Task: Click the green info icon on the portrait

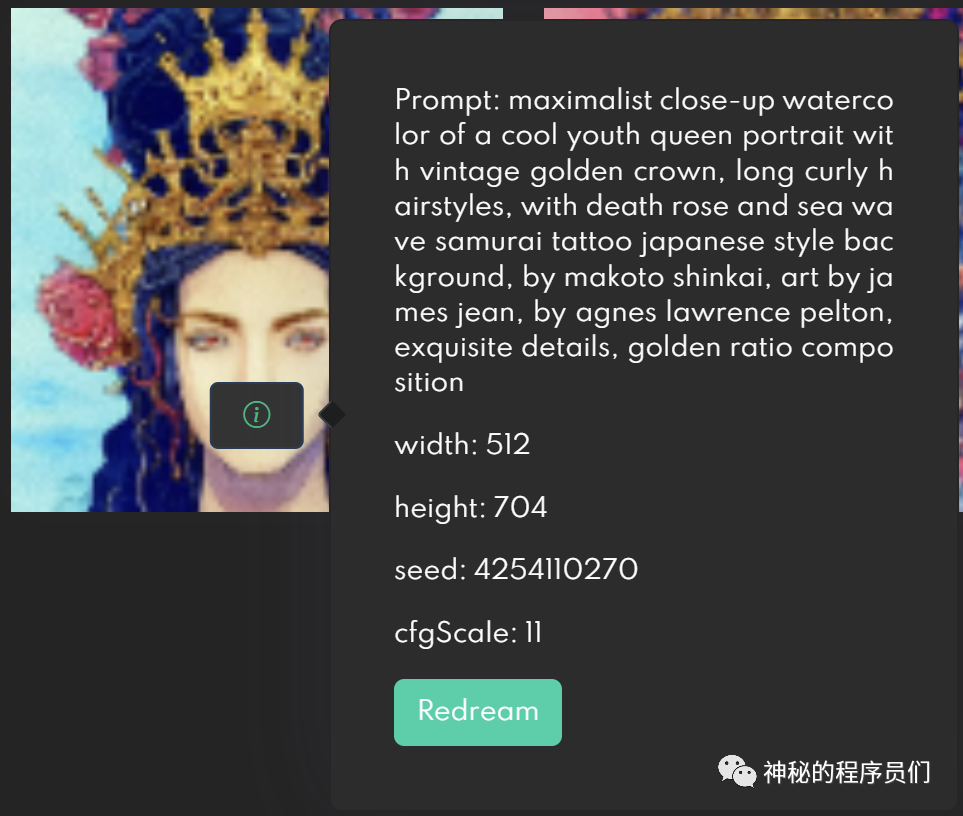Action: click(x=257, y=414)
